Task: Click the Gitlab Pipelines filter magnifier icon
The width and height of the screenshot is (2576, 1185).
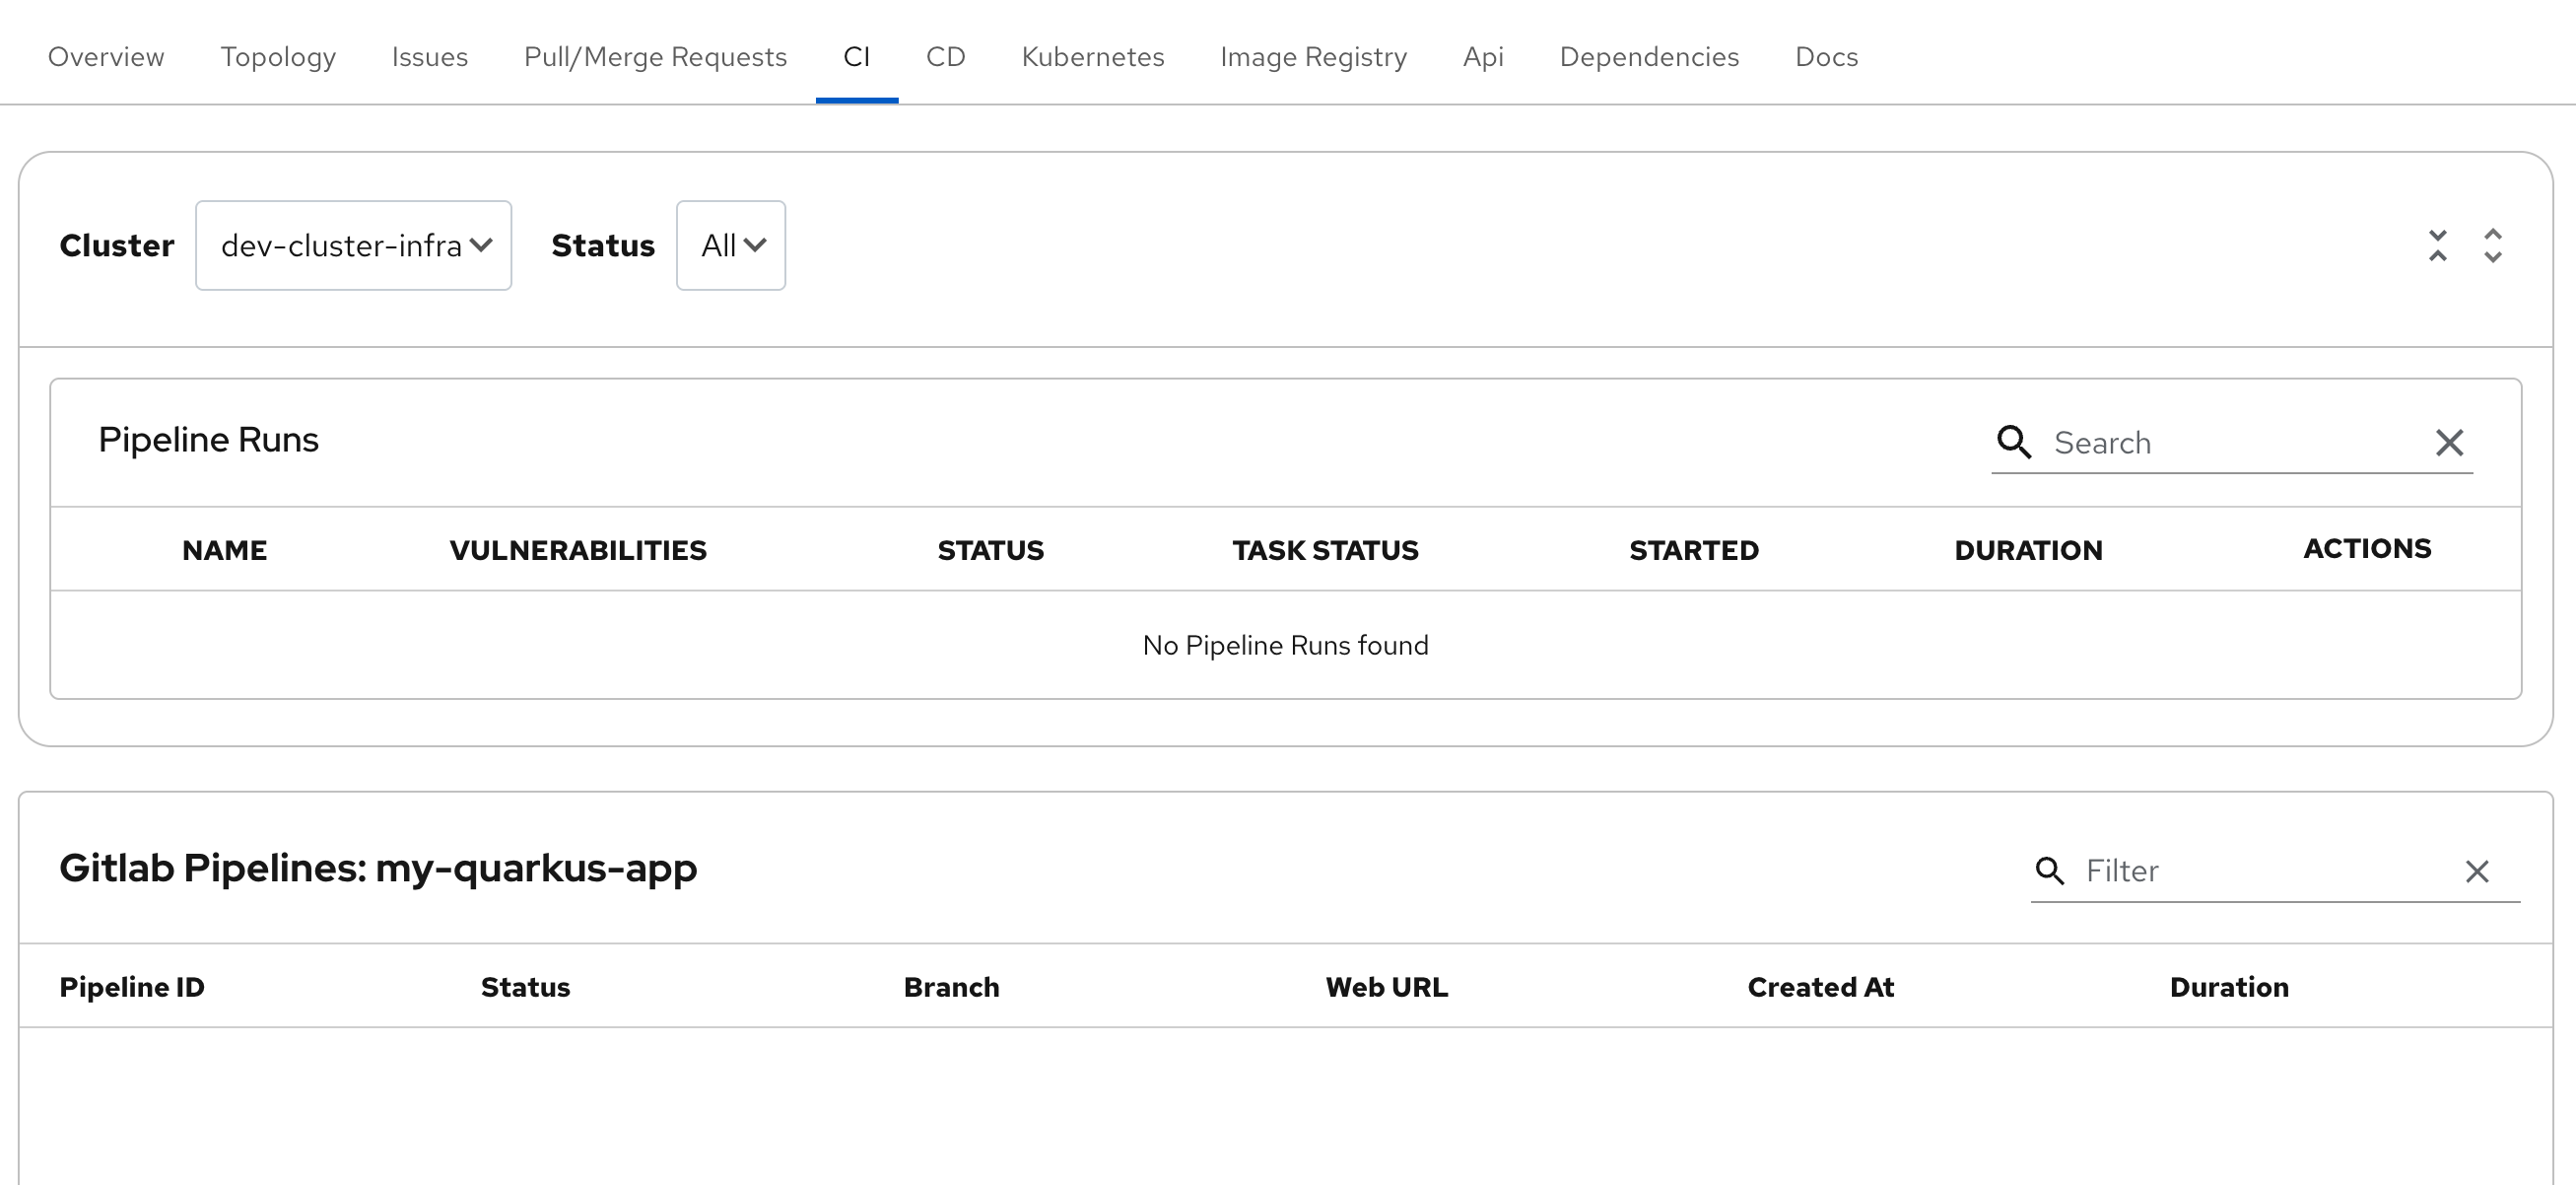Action: [x=2049, y=871]
